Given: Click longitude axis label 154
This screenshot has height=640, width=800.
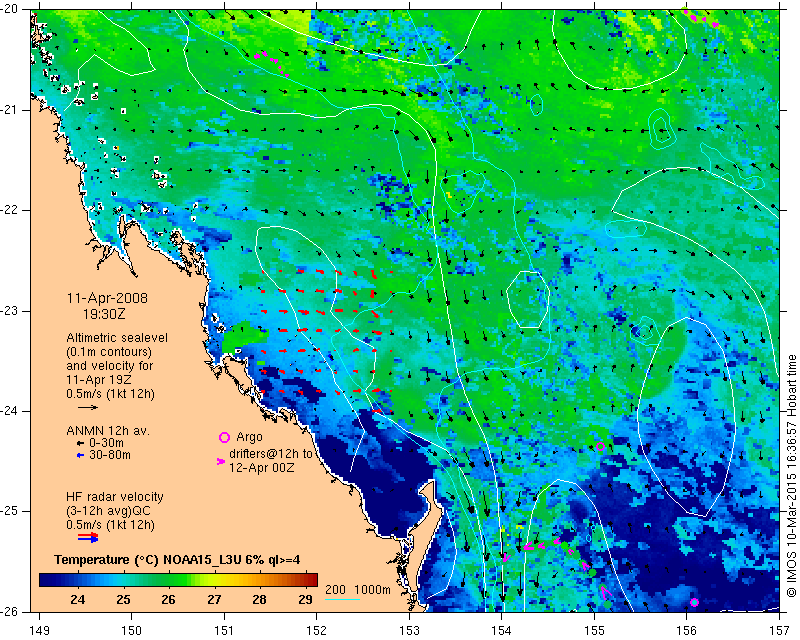Looking at the screenshot, I should click(x=502, y=630).
